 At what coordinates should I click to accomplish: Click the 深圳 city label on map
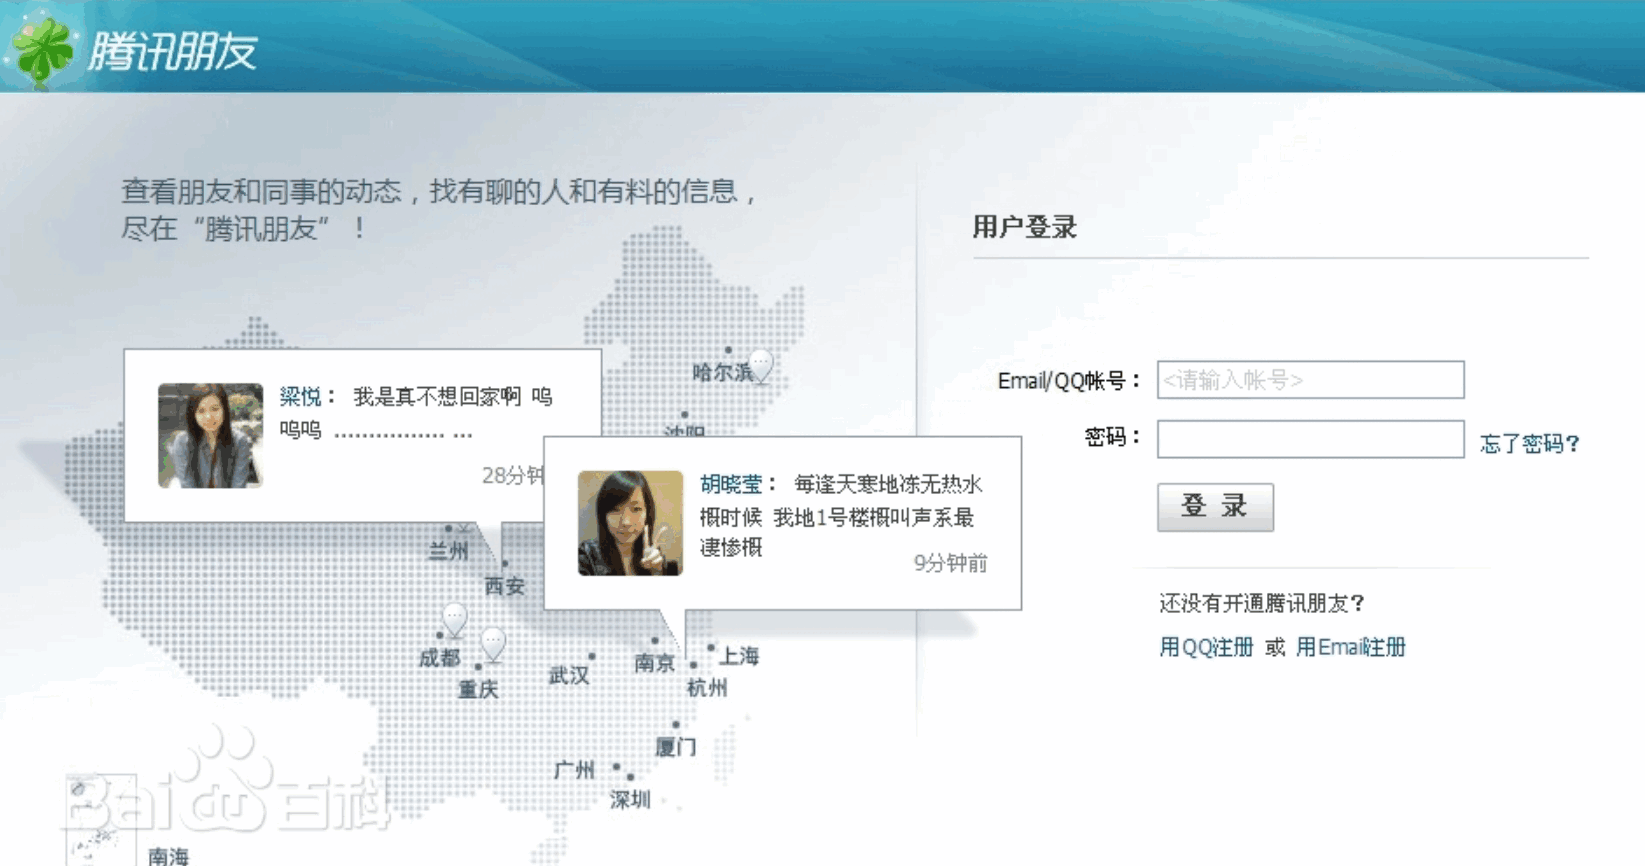[630, 800]
